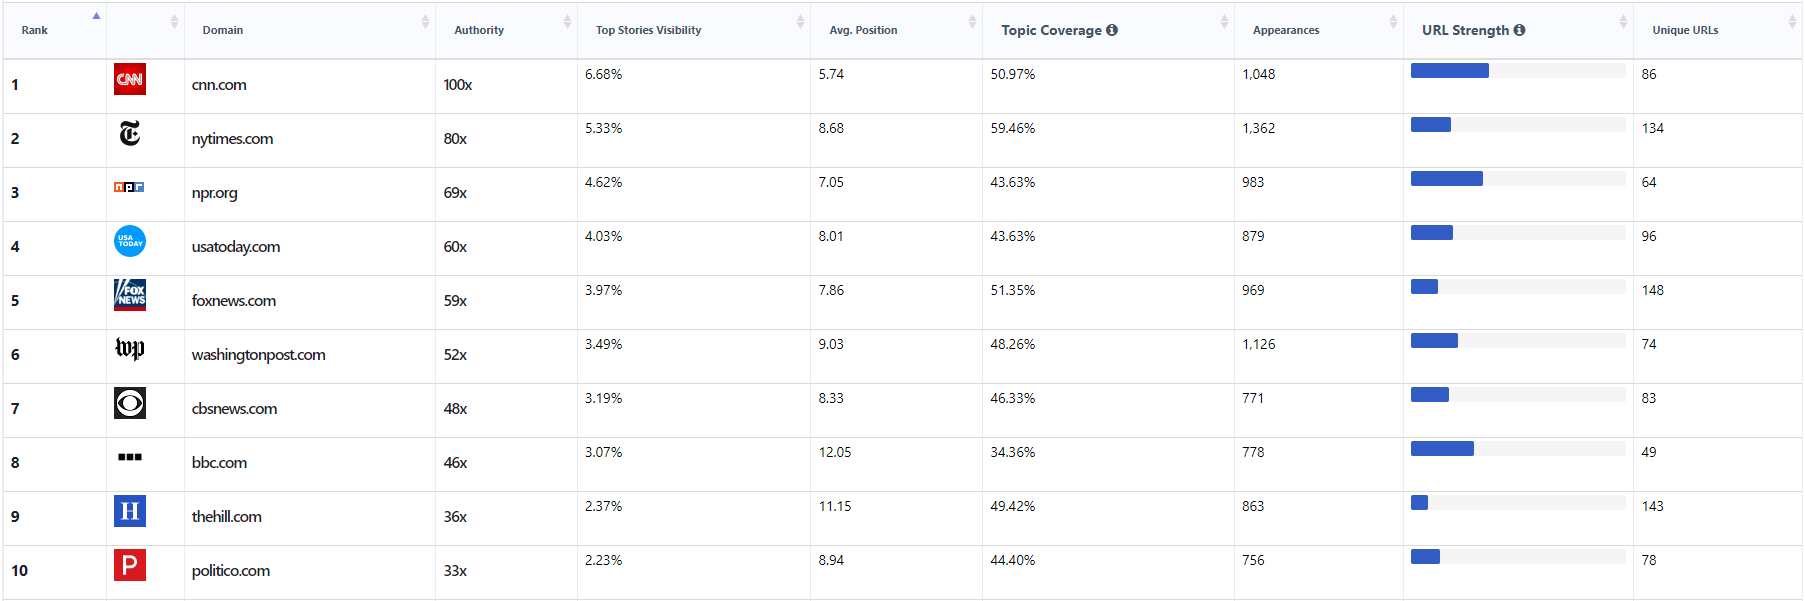Select appearances value 756
Image resolution: width=1805 pixels, height=601 pixels.
coord(1254,560)
